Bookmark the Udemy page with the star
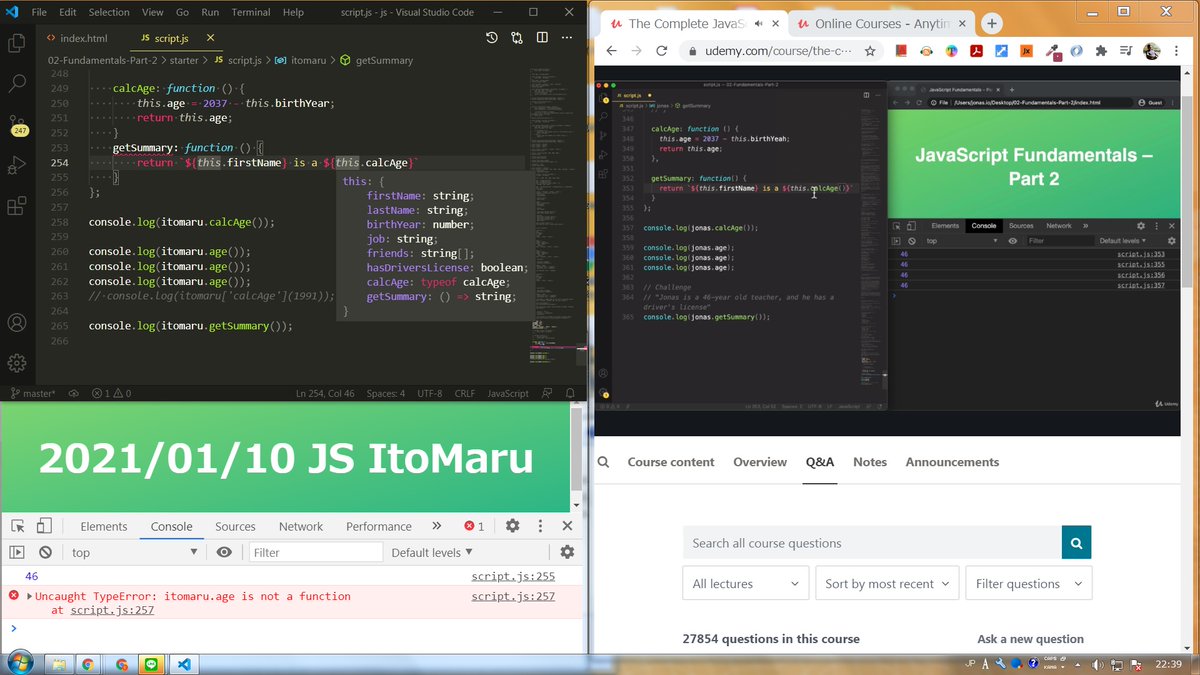1200x675 pixels. [869, 51]
